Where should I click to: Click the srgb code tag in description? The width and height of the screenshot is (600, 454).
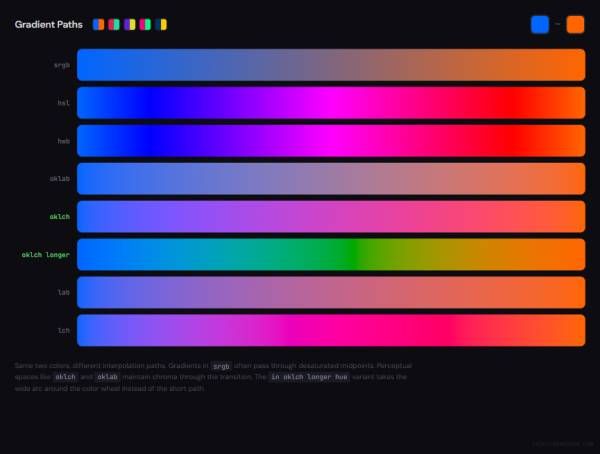point(220,366)
